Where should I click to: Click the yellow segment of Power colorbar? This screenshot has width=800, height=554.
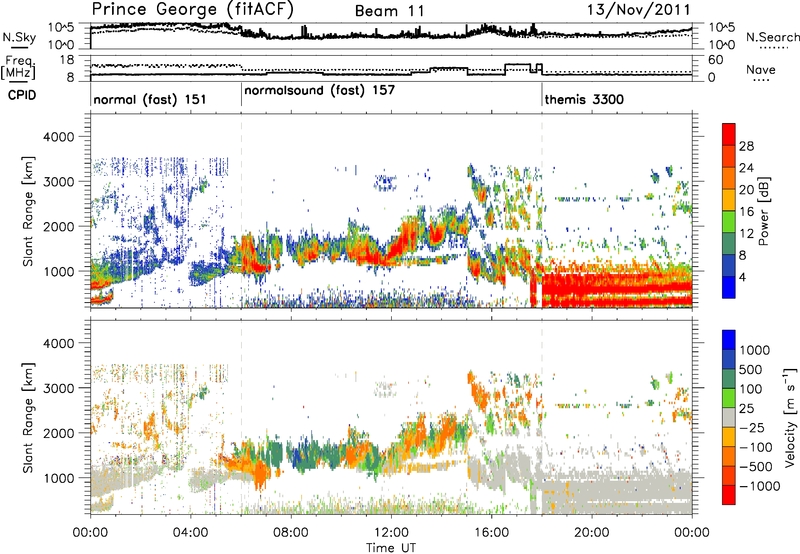pos(729,200)
